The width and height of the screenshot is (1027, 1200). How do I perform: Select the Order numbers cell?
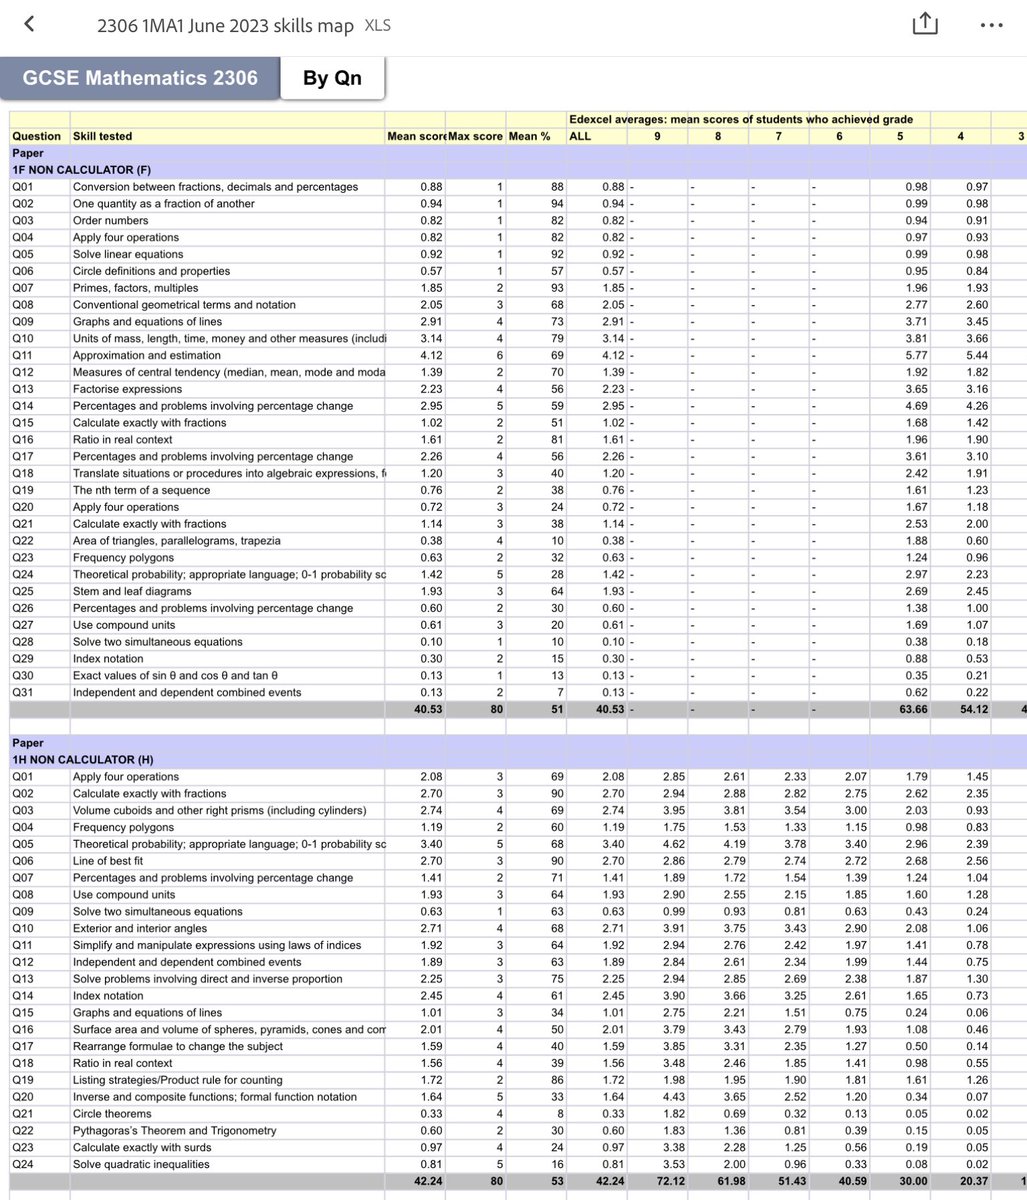[x=227, y=220]
